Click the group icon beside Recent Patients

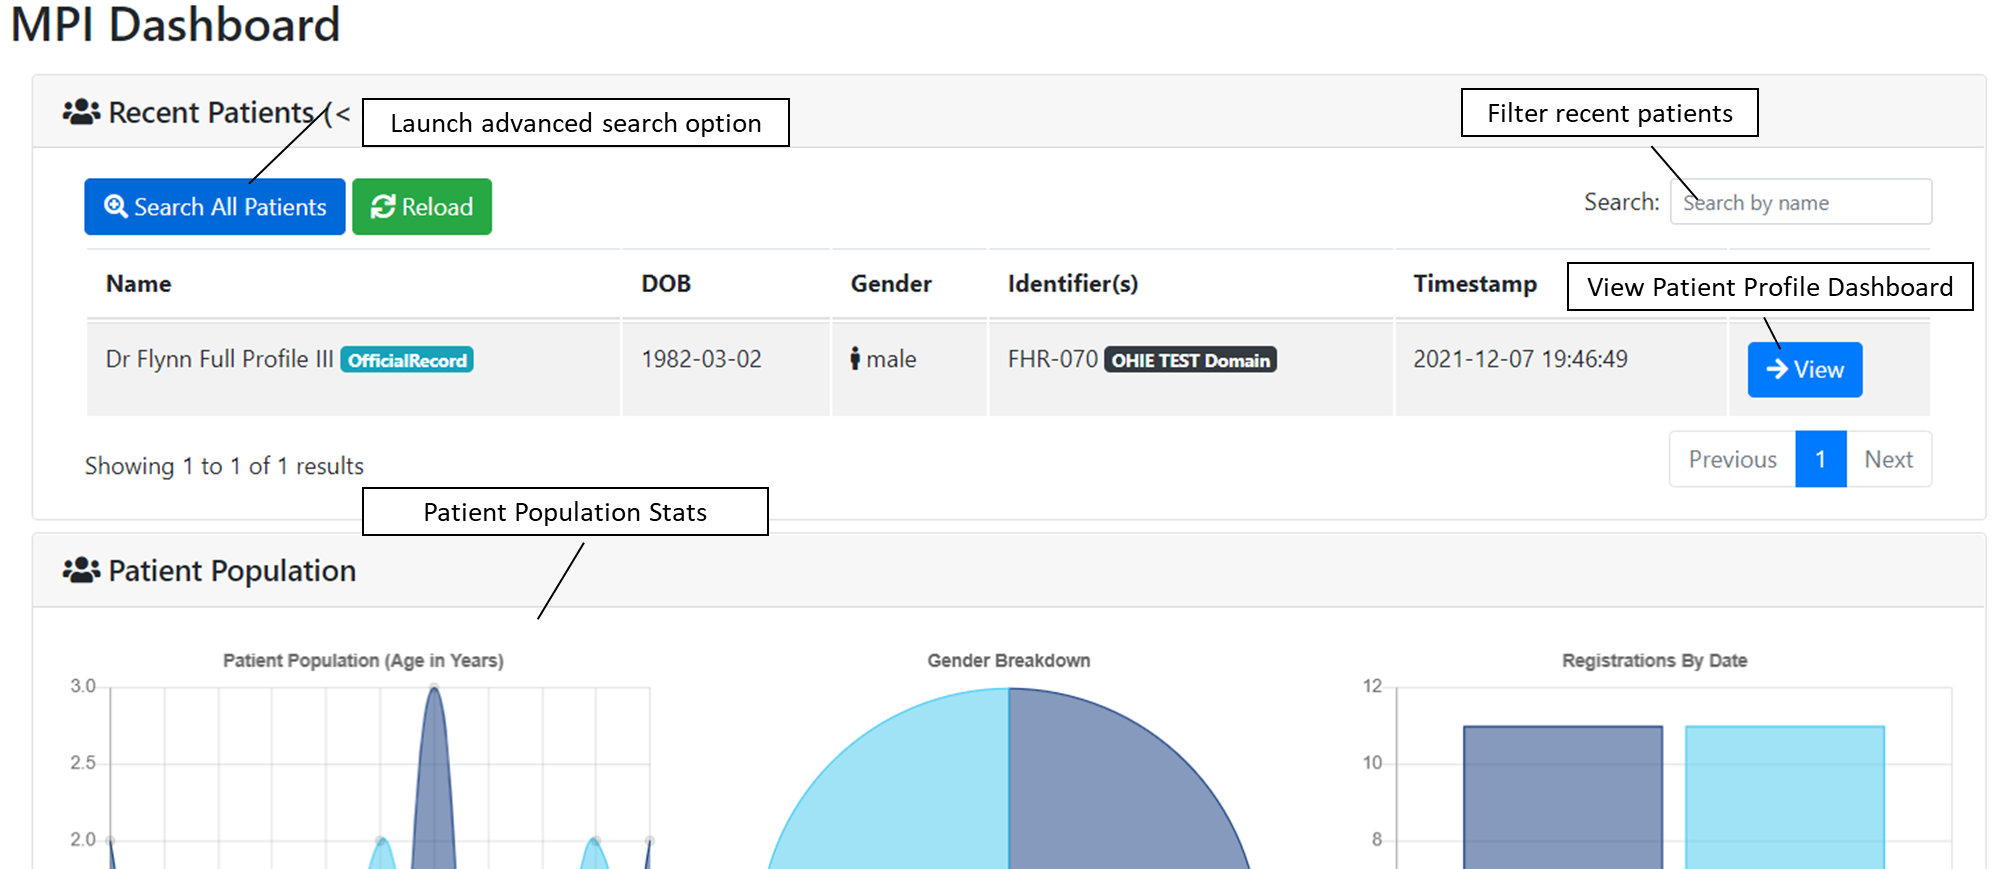pyautogui.click(x=81, y=112)
